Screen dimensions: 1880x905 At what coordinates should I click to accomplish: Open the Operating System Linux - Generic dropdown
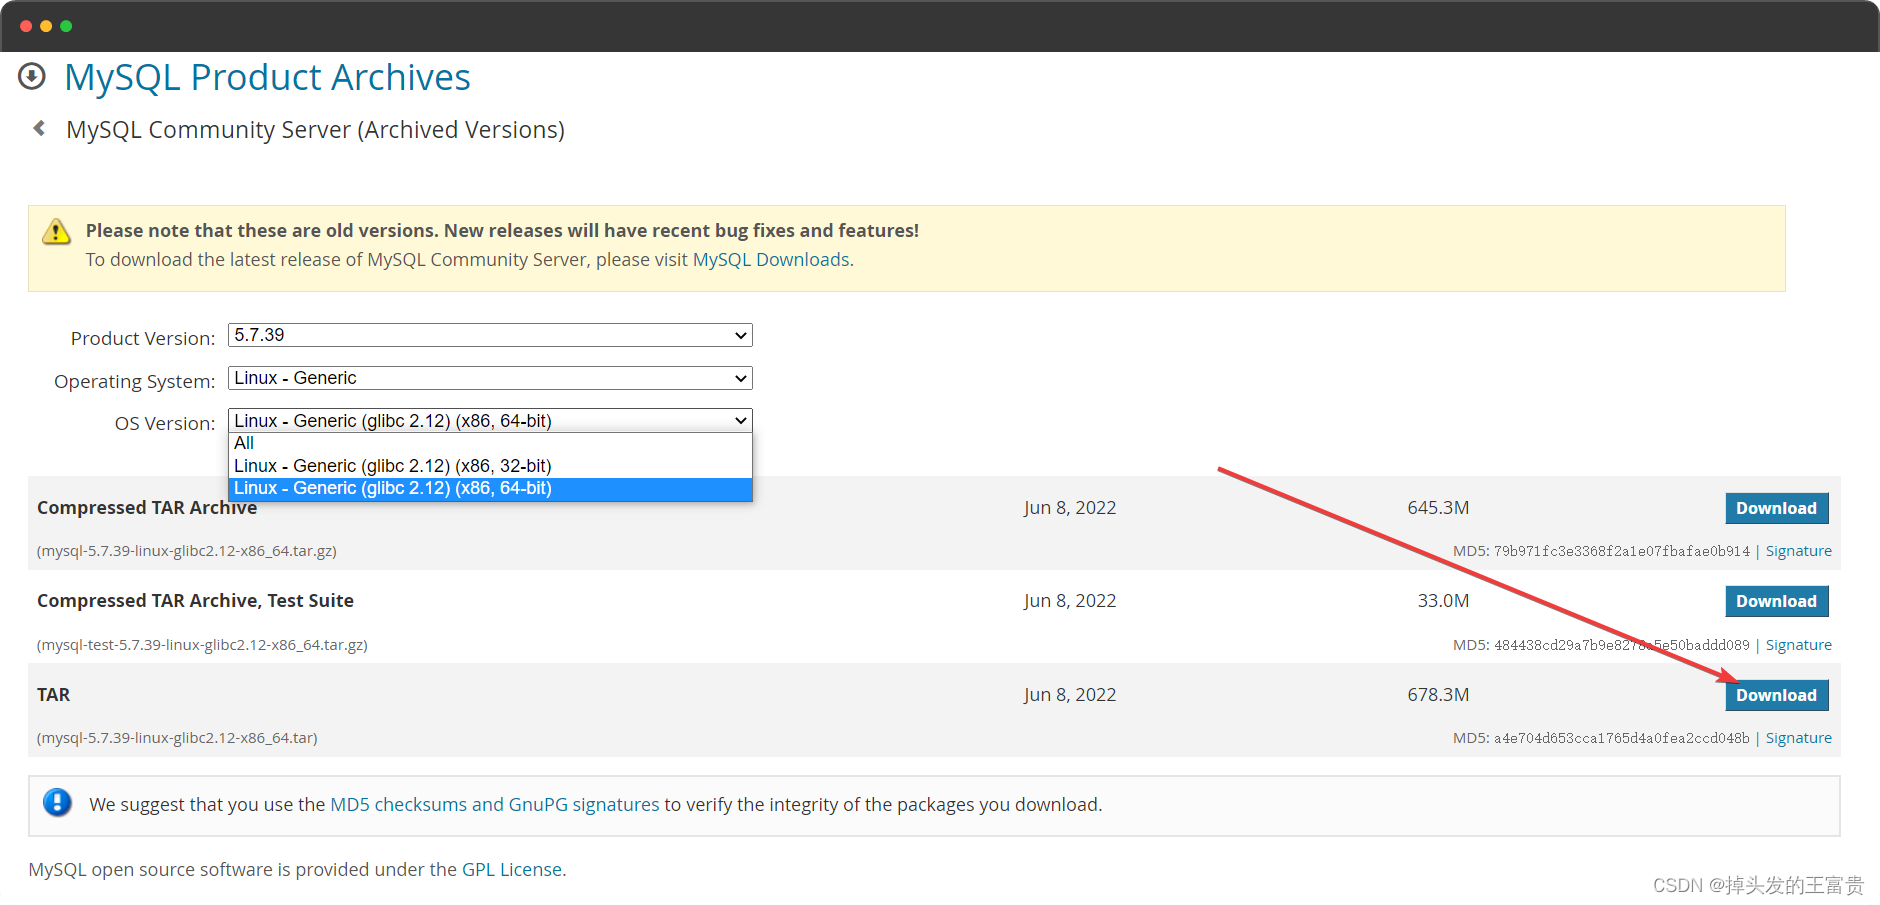click(490, 378)
